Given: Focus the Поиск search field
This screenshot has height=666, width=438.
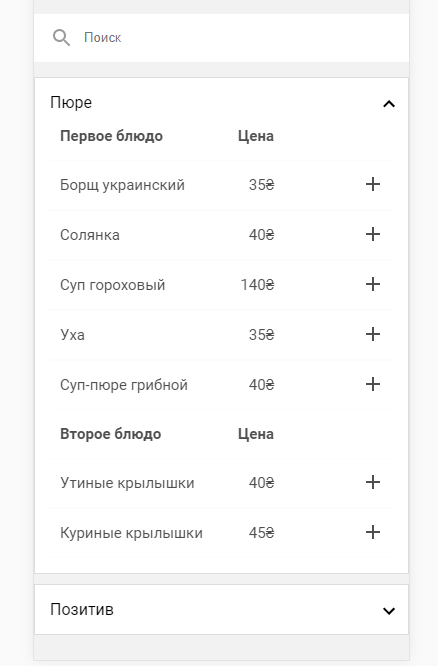Looking at the screenshot, I should pyautogui.click(x=221, y=38).
